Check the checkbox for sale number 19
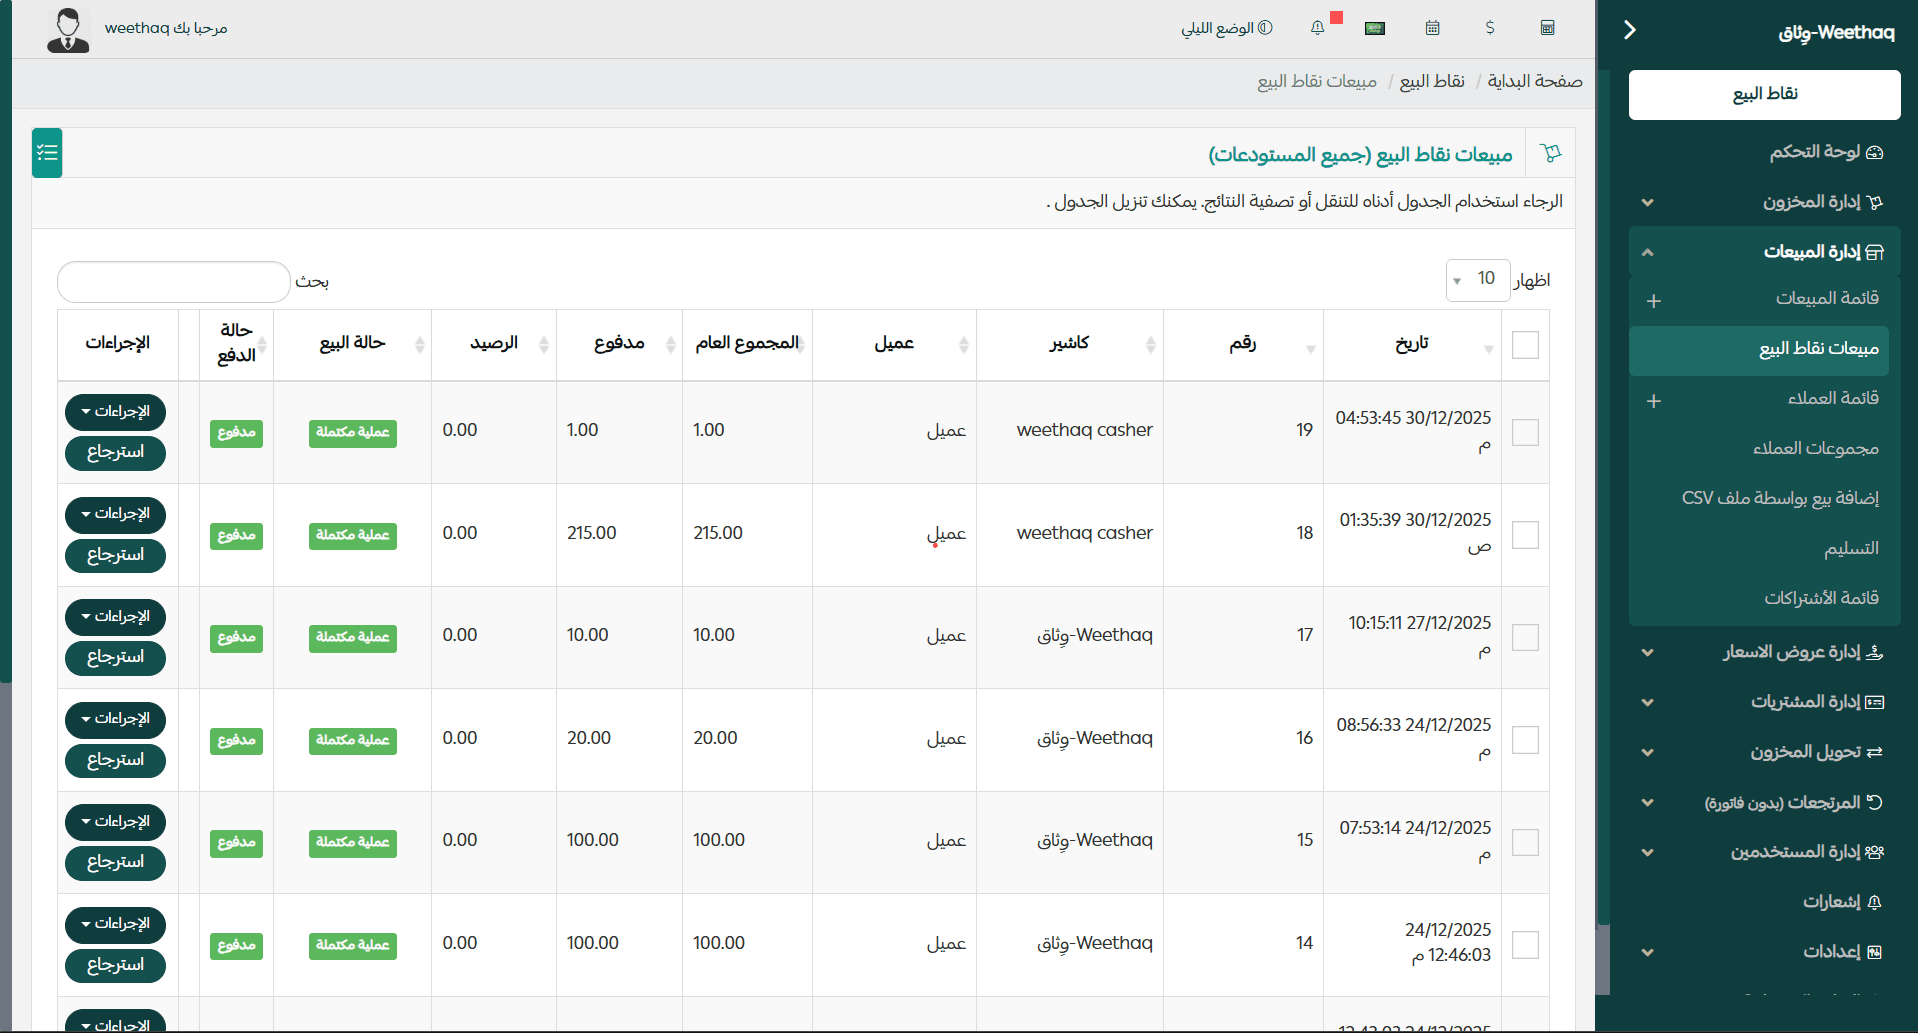 (1525, 432)
